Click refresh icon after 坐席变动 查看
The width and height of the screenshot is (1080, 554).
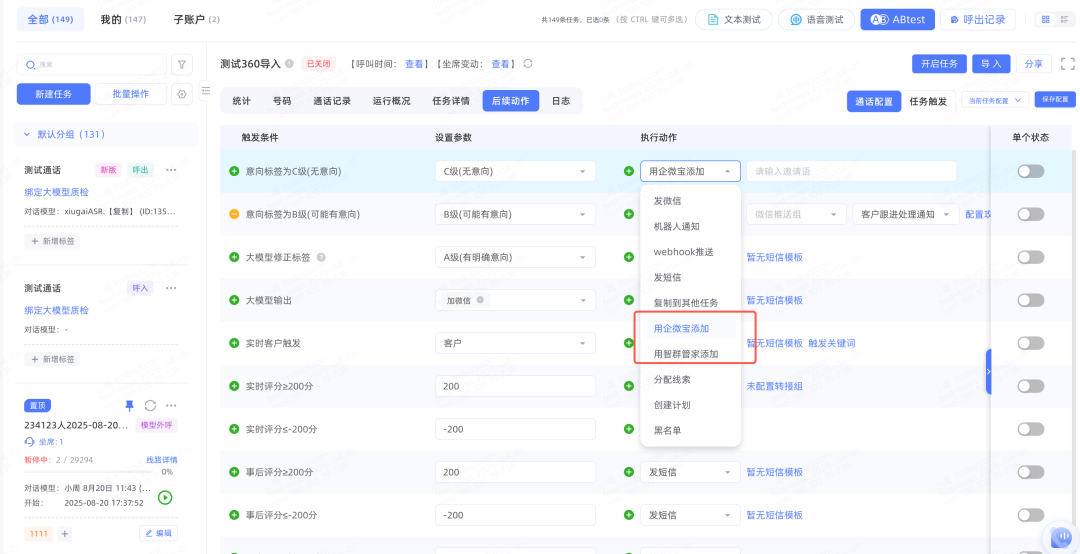coord(528,64)
